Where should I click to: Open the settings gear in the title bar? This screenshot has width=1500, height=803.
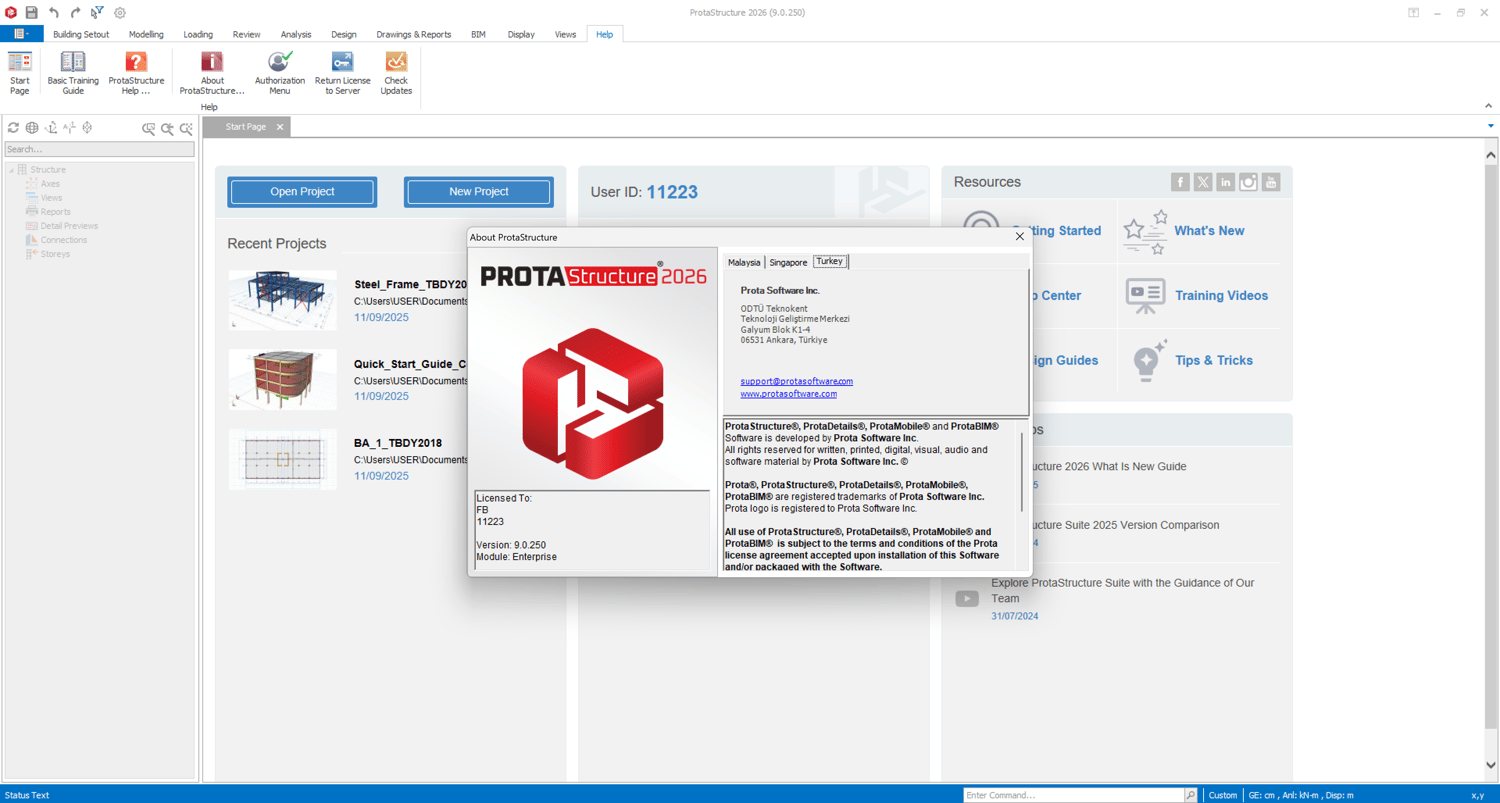click(120, 13)
